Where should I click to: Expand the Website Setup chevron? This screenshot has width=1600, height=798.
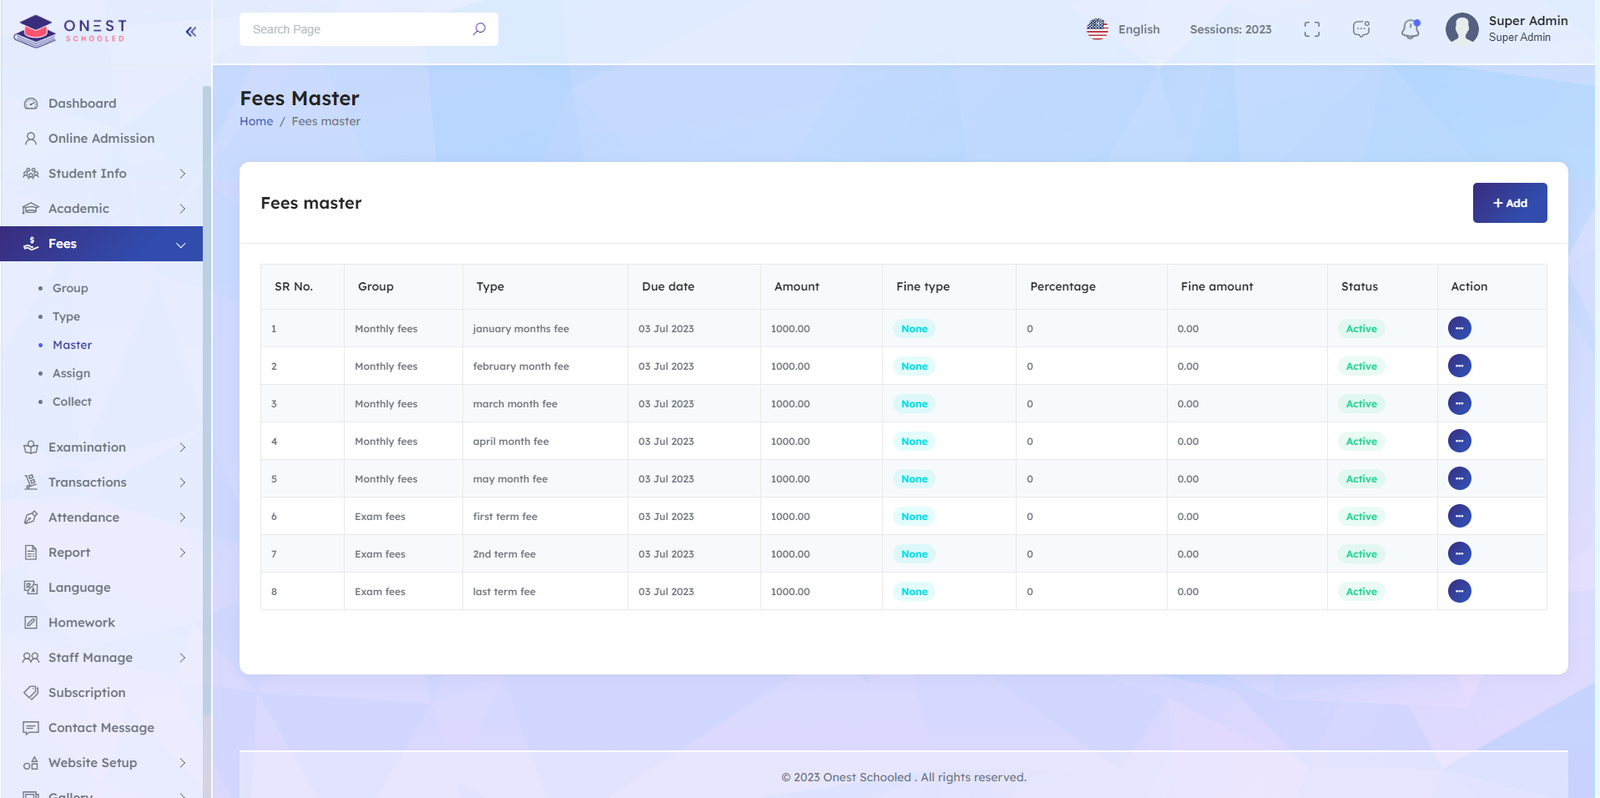(182, 762)
